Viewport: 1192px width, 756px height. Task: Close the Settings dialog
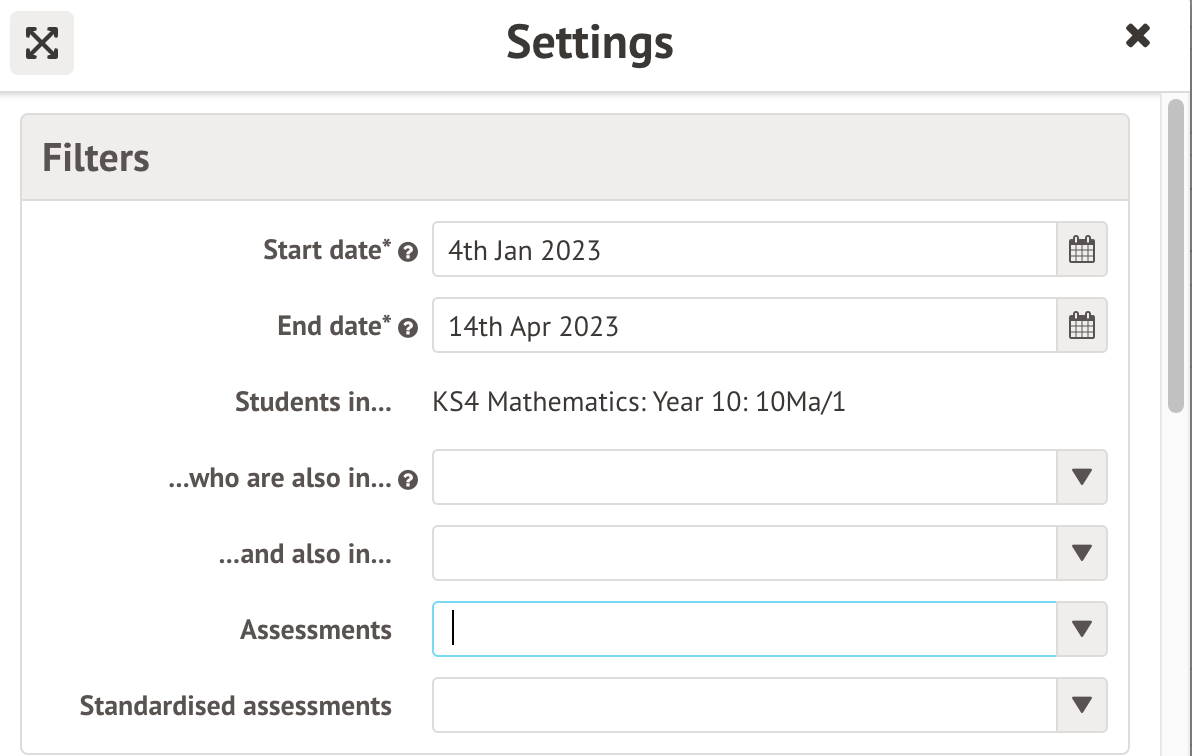pos(1137,37)
